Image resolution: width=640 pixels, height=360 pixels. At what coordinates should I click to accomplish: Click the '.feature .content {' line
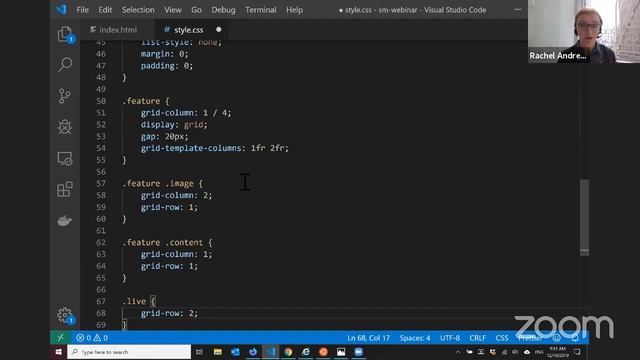(x=167, y=242)
